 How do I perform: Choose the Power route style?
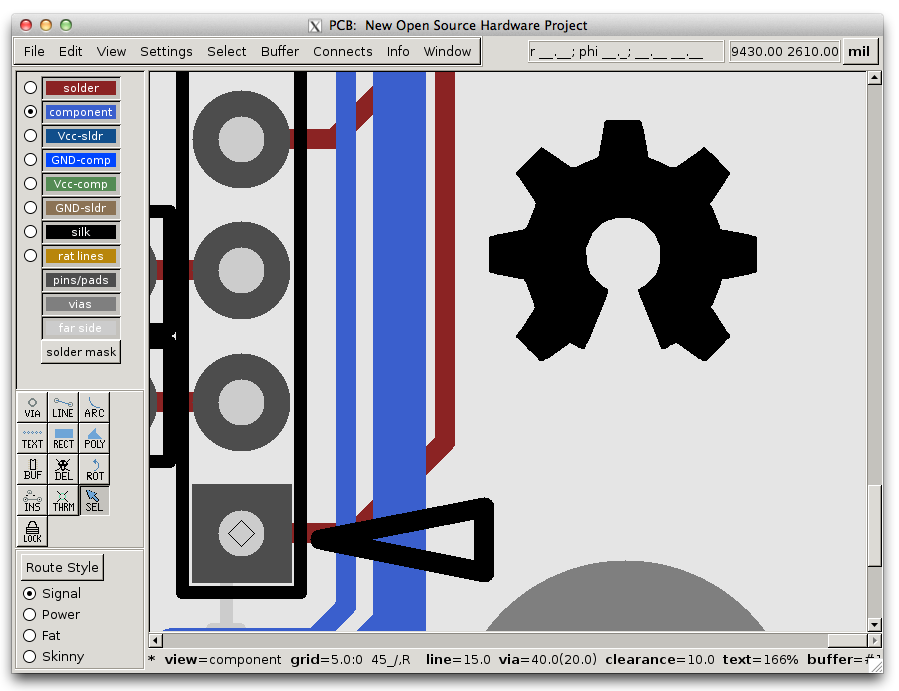(x=30, y=615)
